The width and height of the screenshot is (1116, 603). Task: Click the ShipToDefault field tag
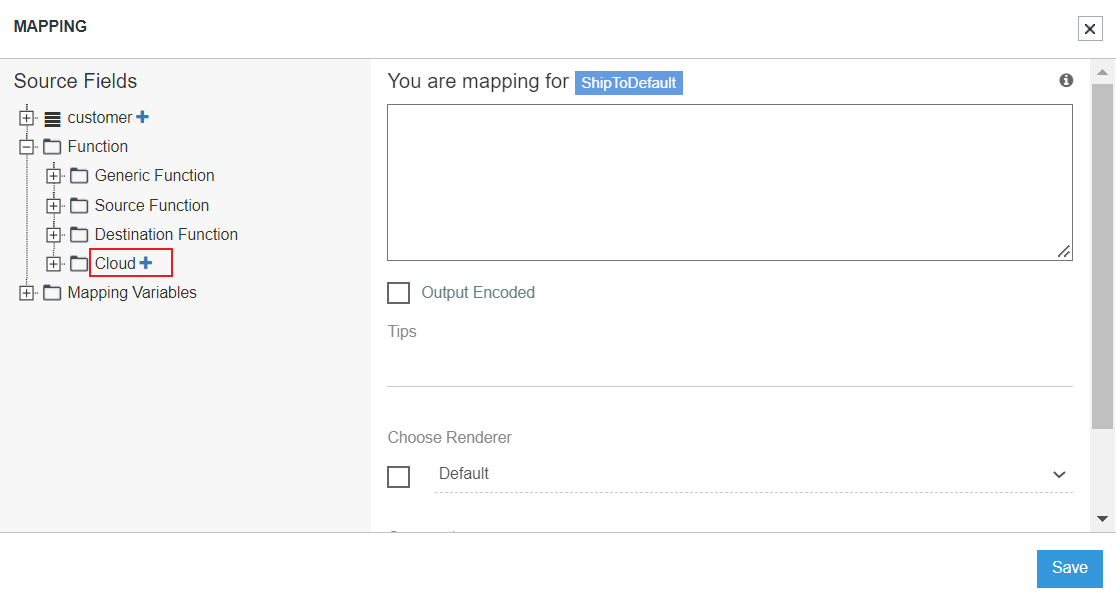point(629,82)
